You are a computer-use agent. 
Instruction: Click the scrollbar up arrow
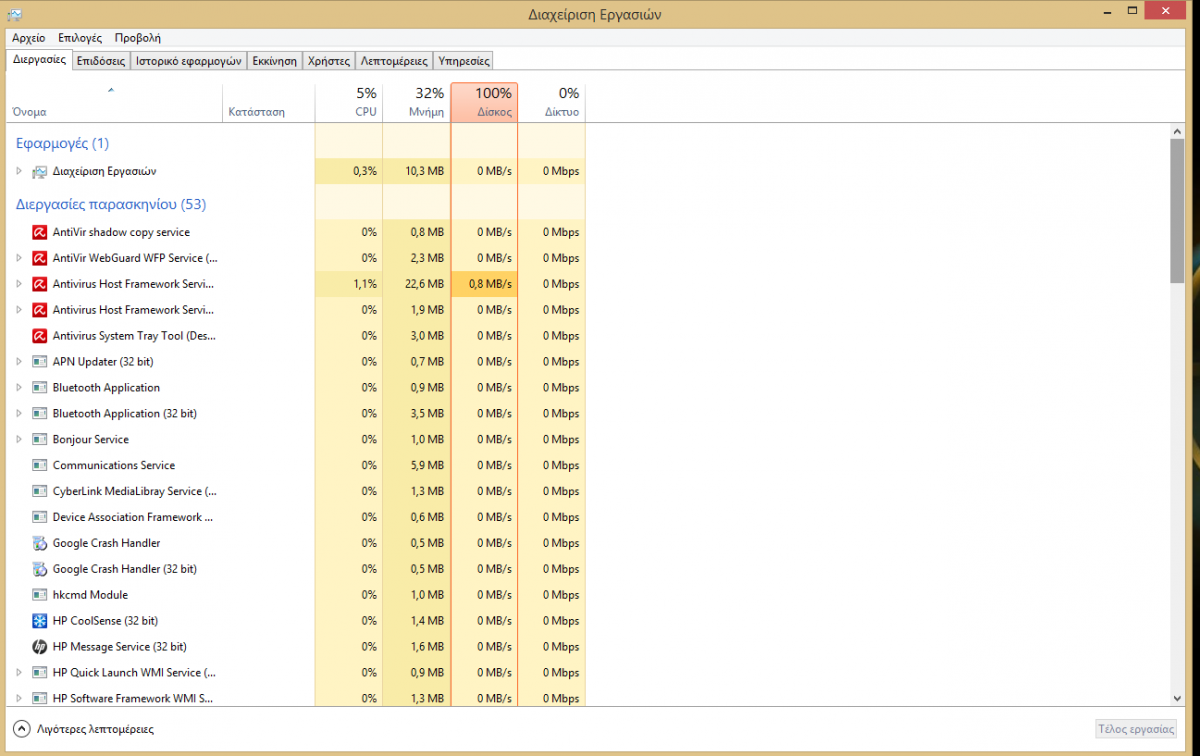click(1176, 131)
